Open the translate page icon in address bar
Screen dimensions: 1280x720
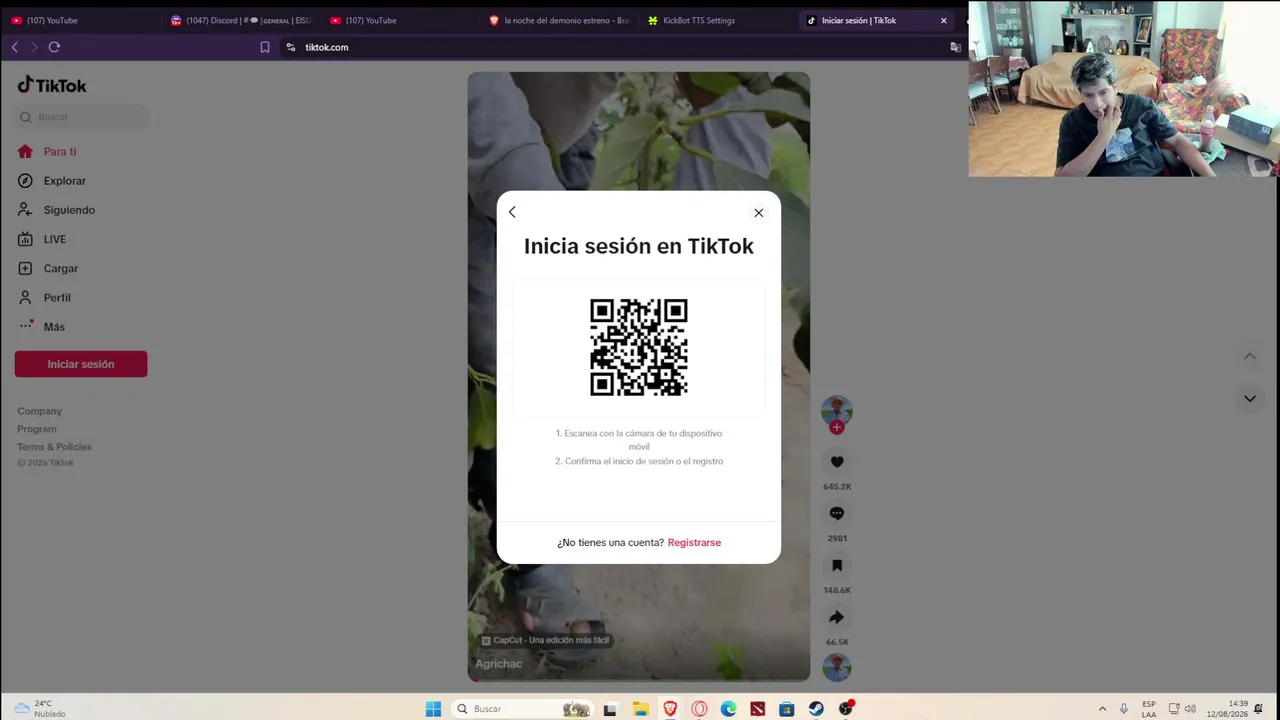pos(955,47)
